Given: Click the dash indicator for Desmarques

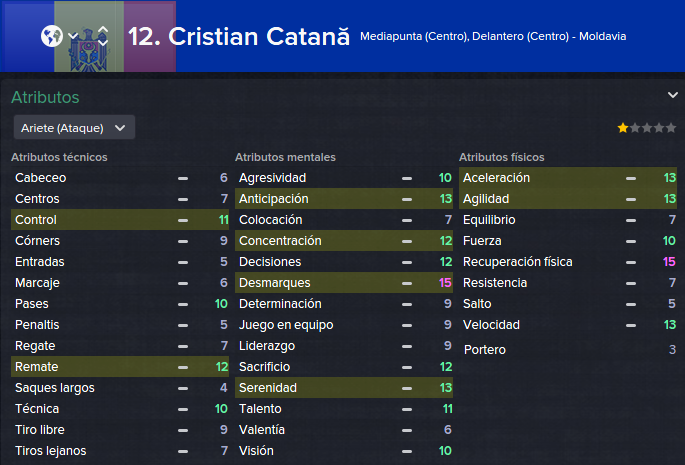Looking at the screenshot, I should coord(407,283).
